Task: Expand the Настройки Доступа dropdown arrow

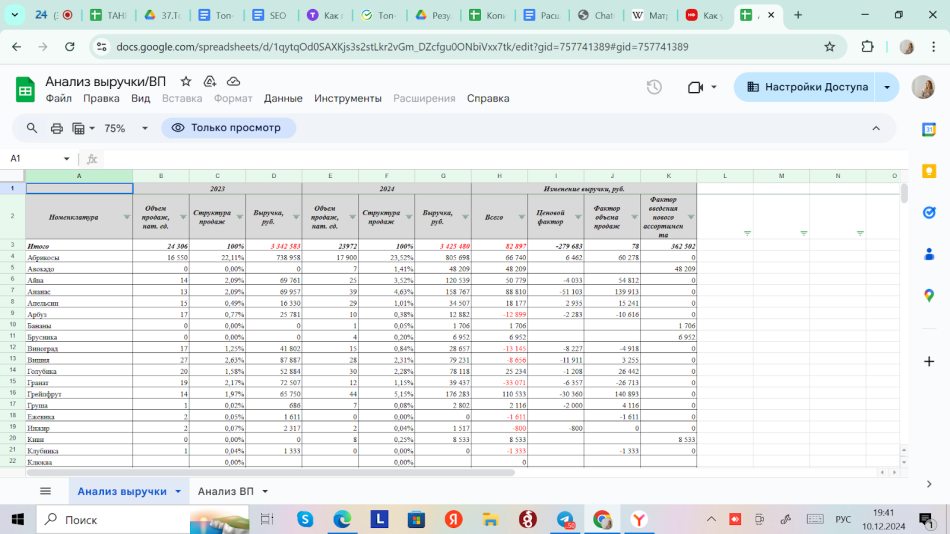Action: 887,87
